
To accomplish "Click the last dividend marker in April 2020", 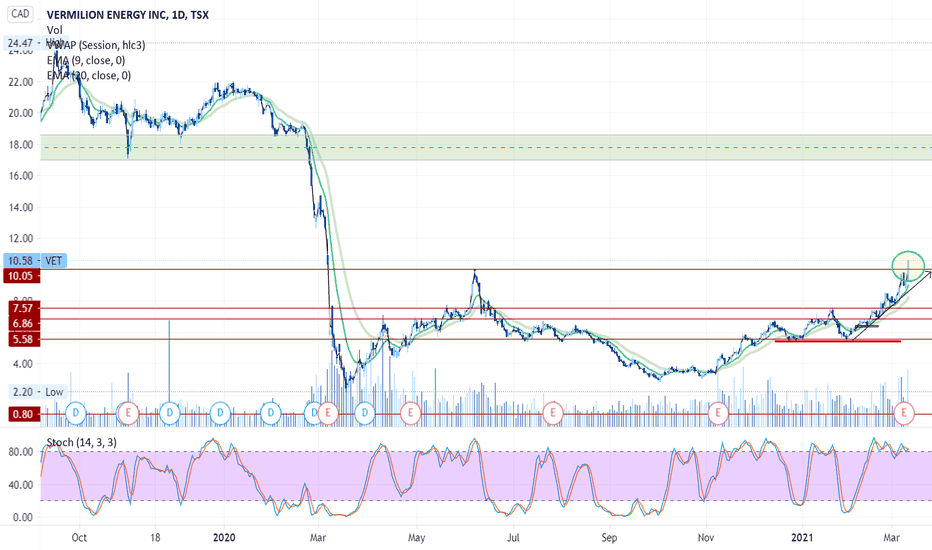I will (x=365, y=413).
